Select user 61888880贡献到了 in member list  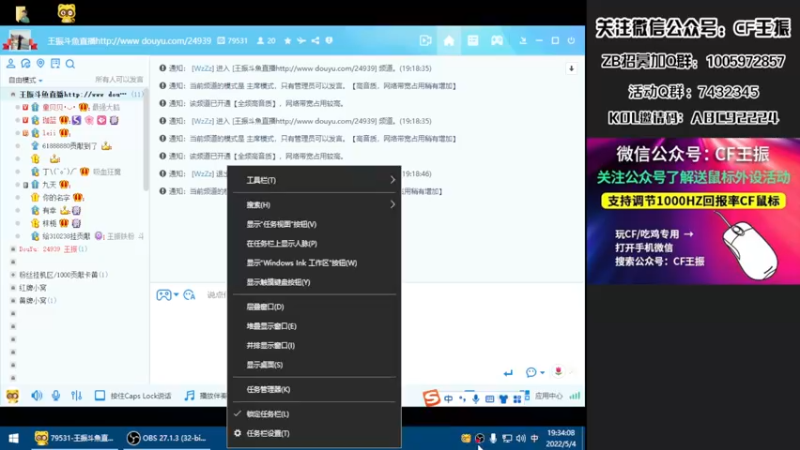pyautogui.click(x=69, y=146)
